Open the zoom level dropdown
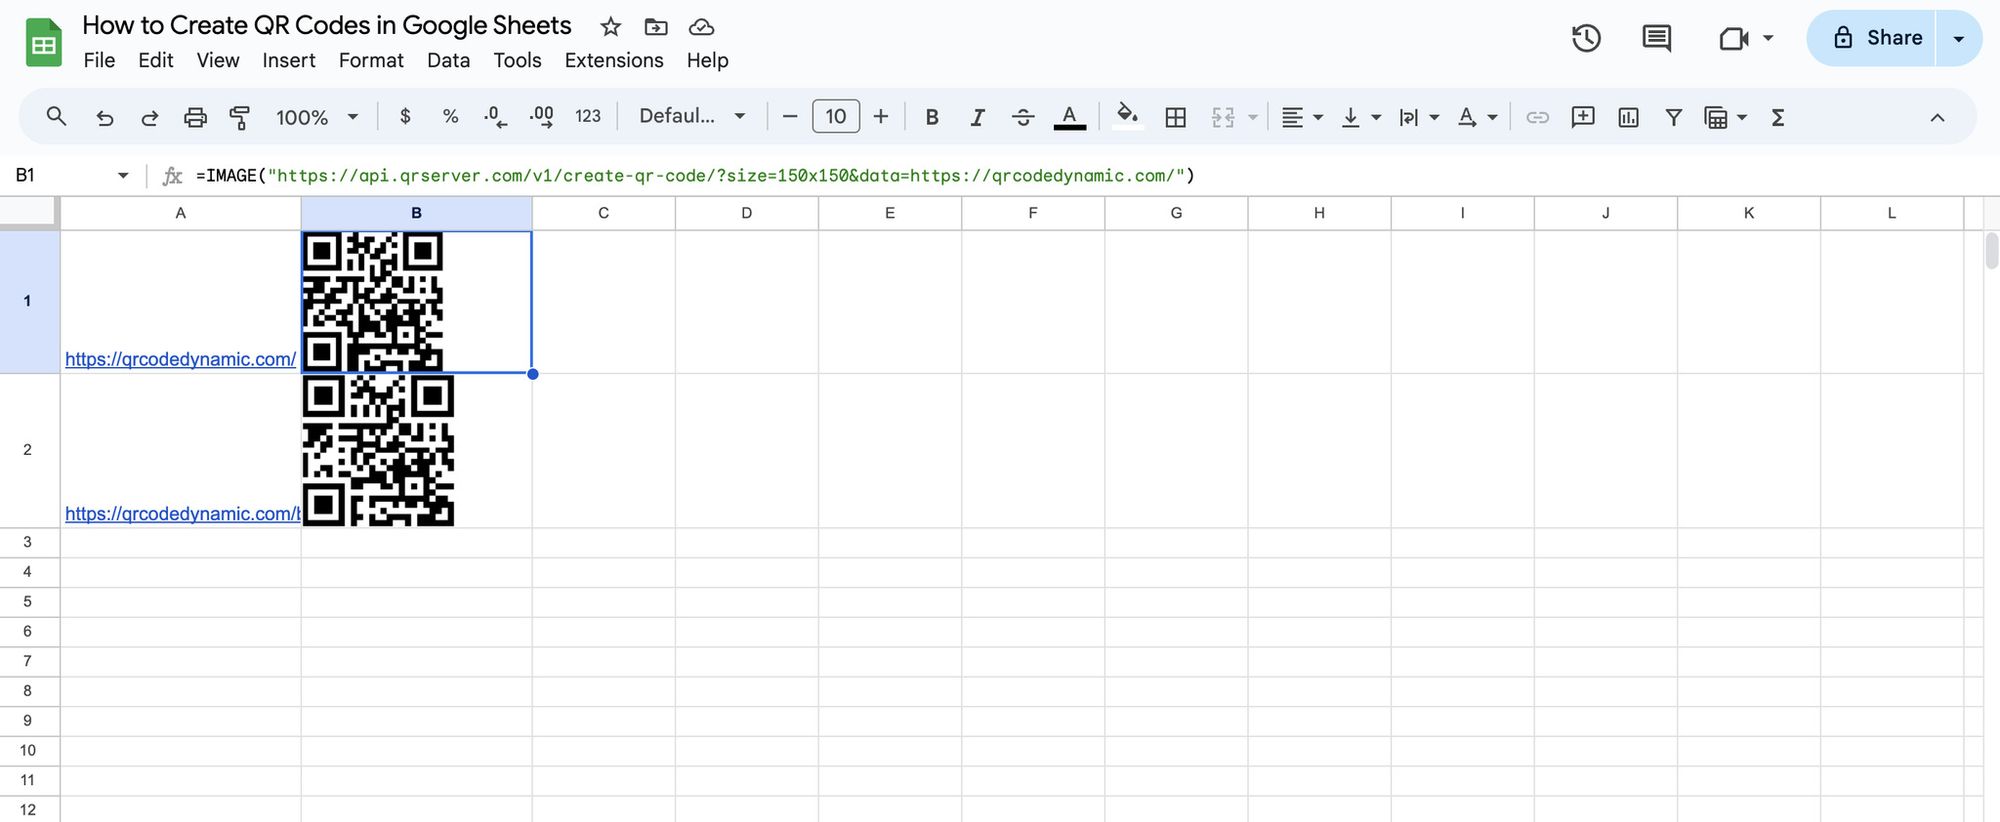 tap(317, 117)
